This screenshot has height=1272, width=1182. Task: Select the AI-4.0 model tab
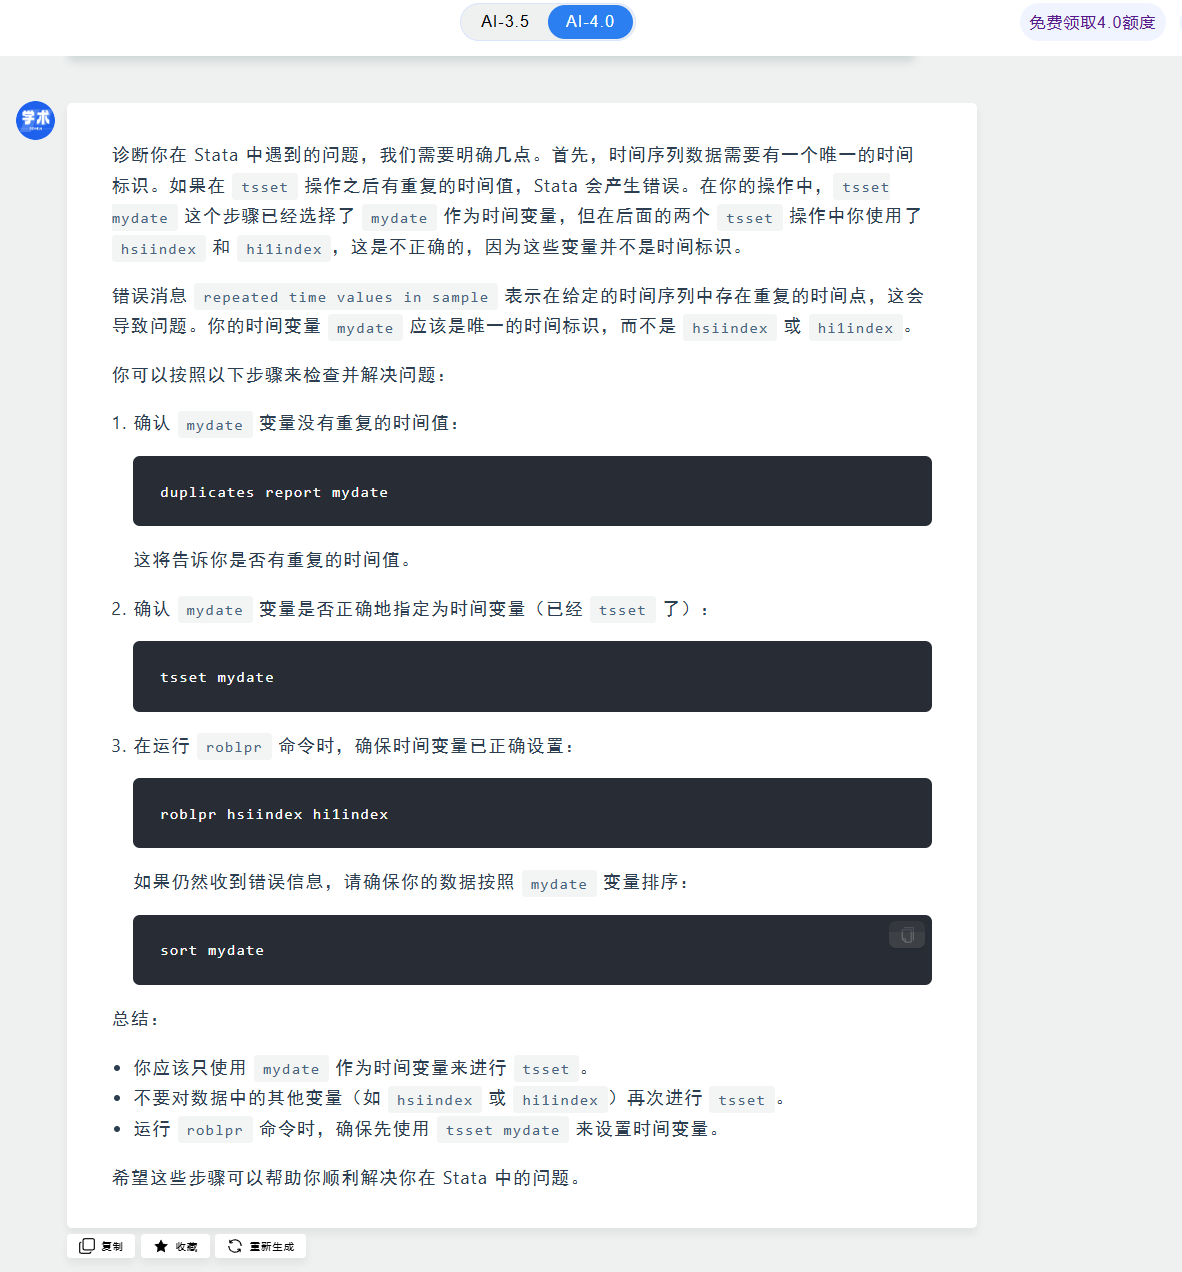[x=590, y=22]
